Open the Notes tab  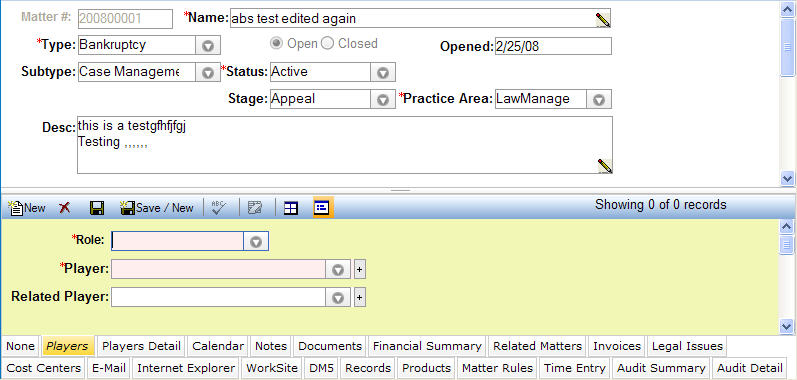[x=271, y=346]
